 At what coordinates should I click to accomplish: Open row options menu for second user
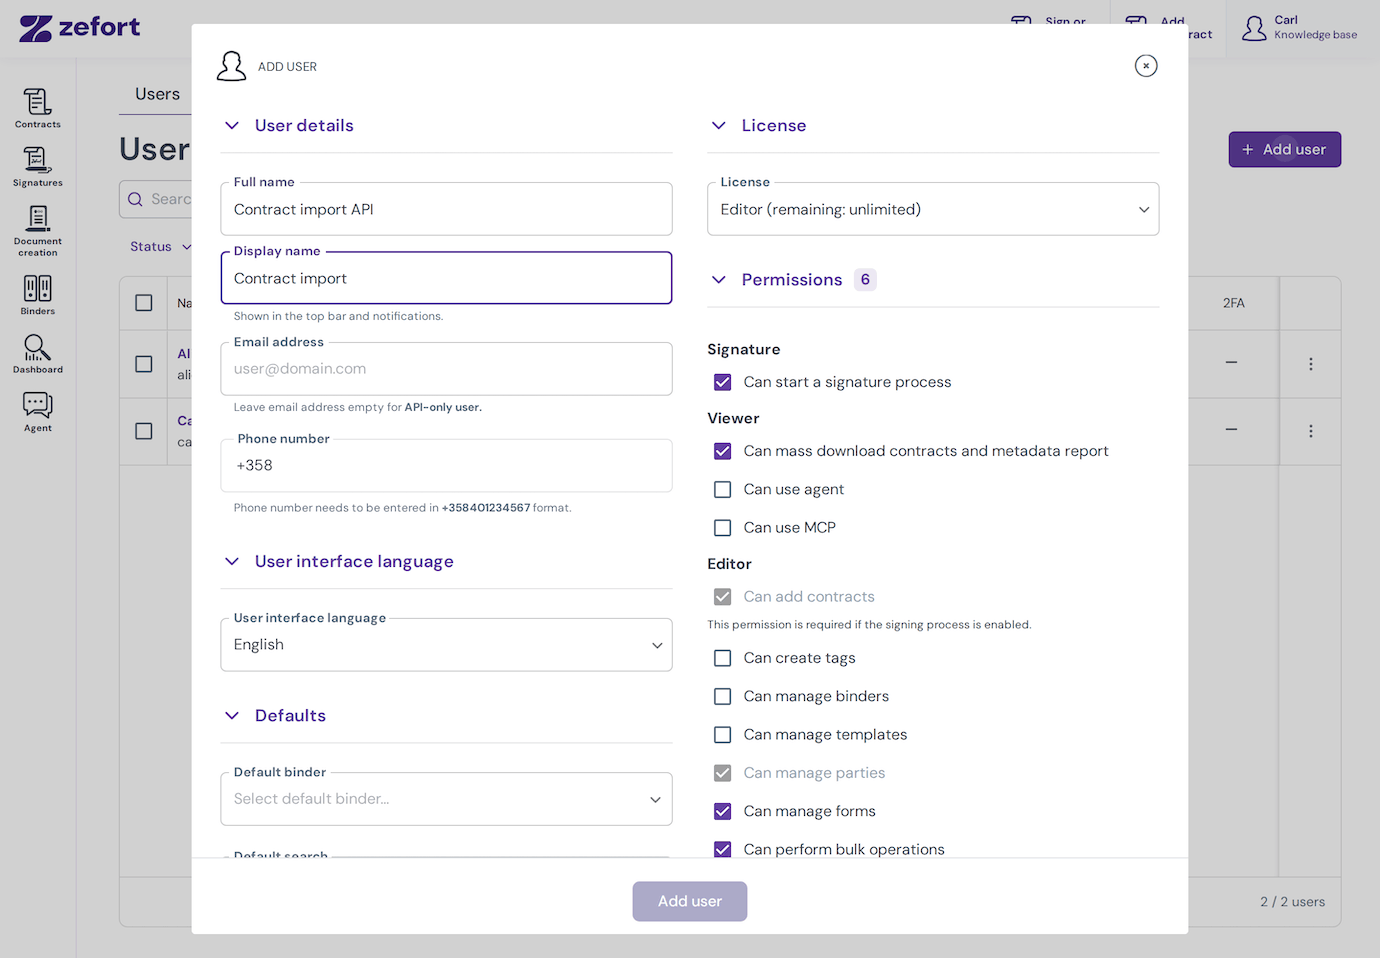pyautogui.click(x=1310, y=431)
